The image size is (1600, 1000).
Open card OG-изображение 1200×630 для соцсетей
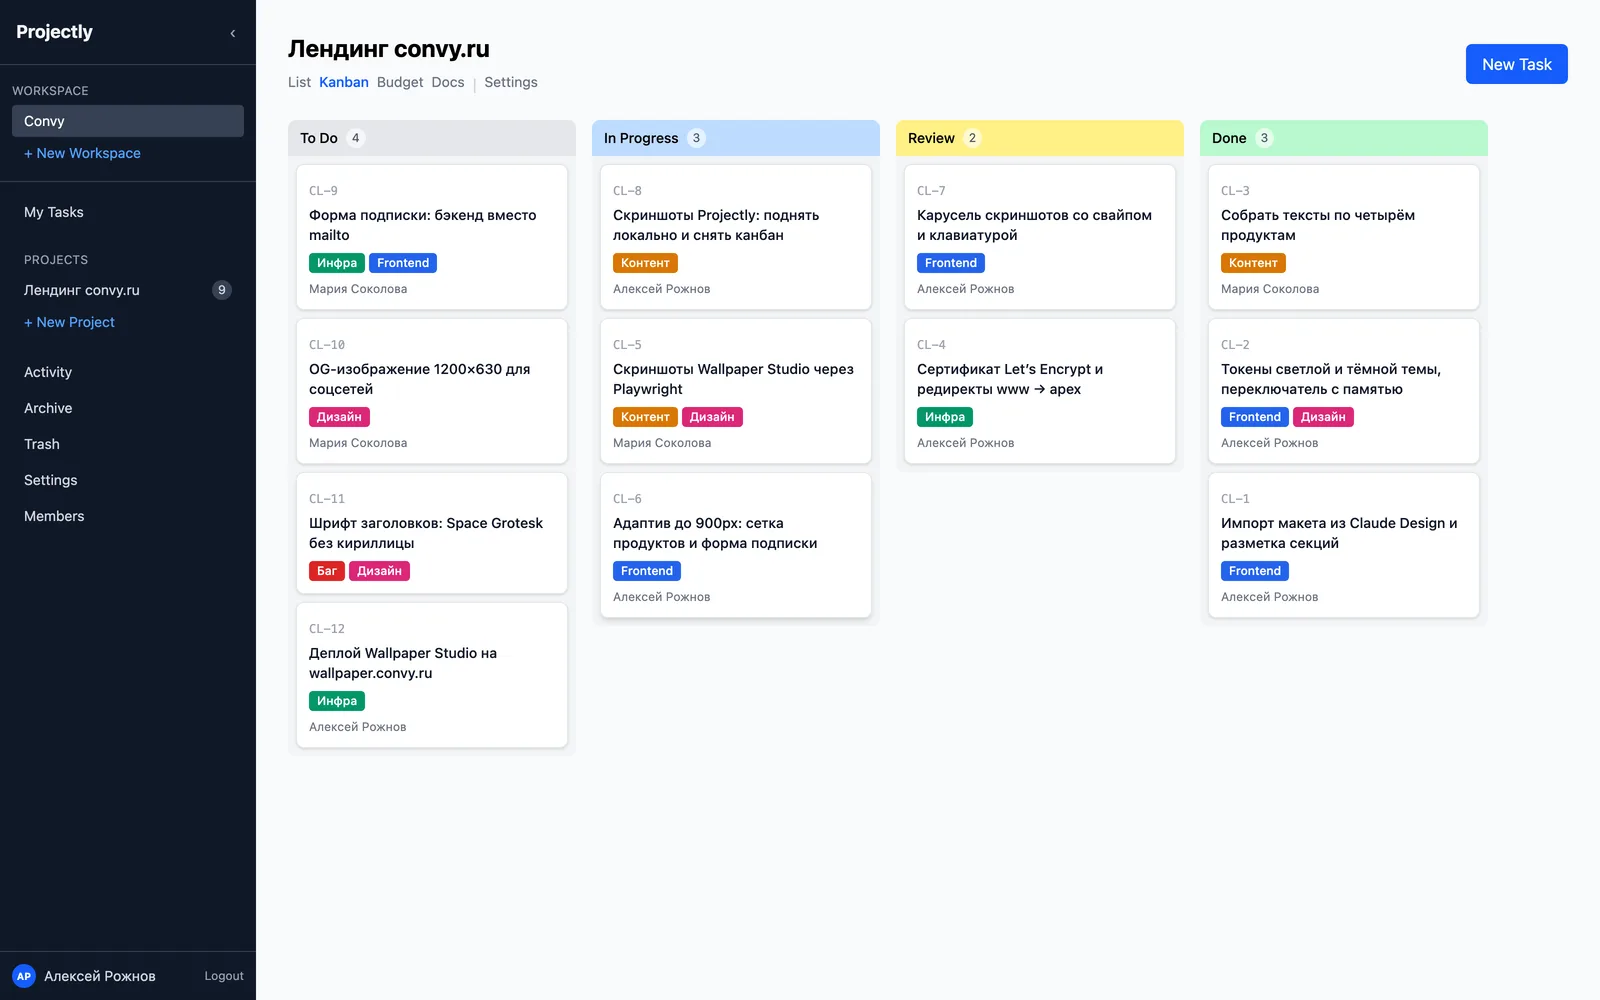432,391
